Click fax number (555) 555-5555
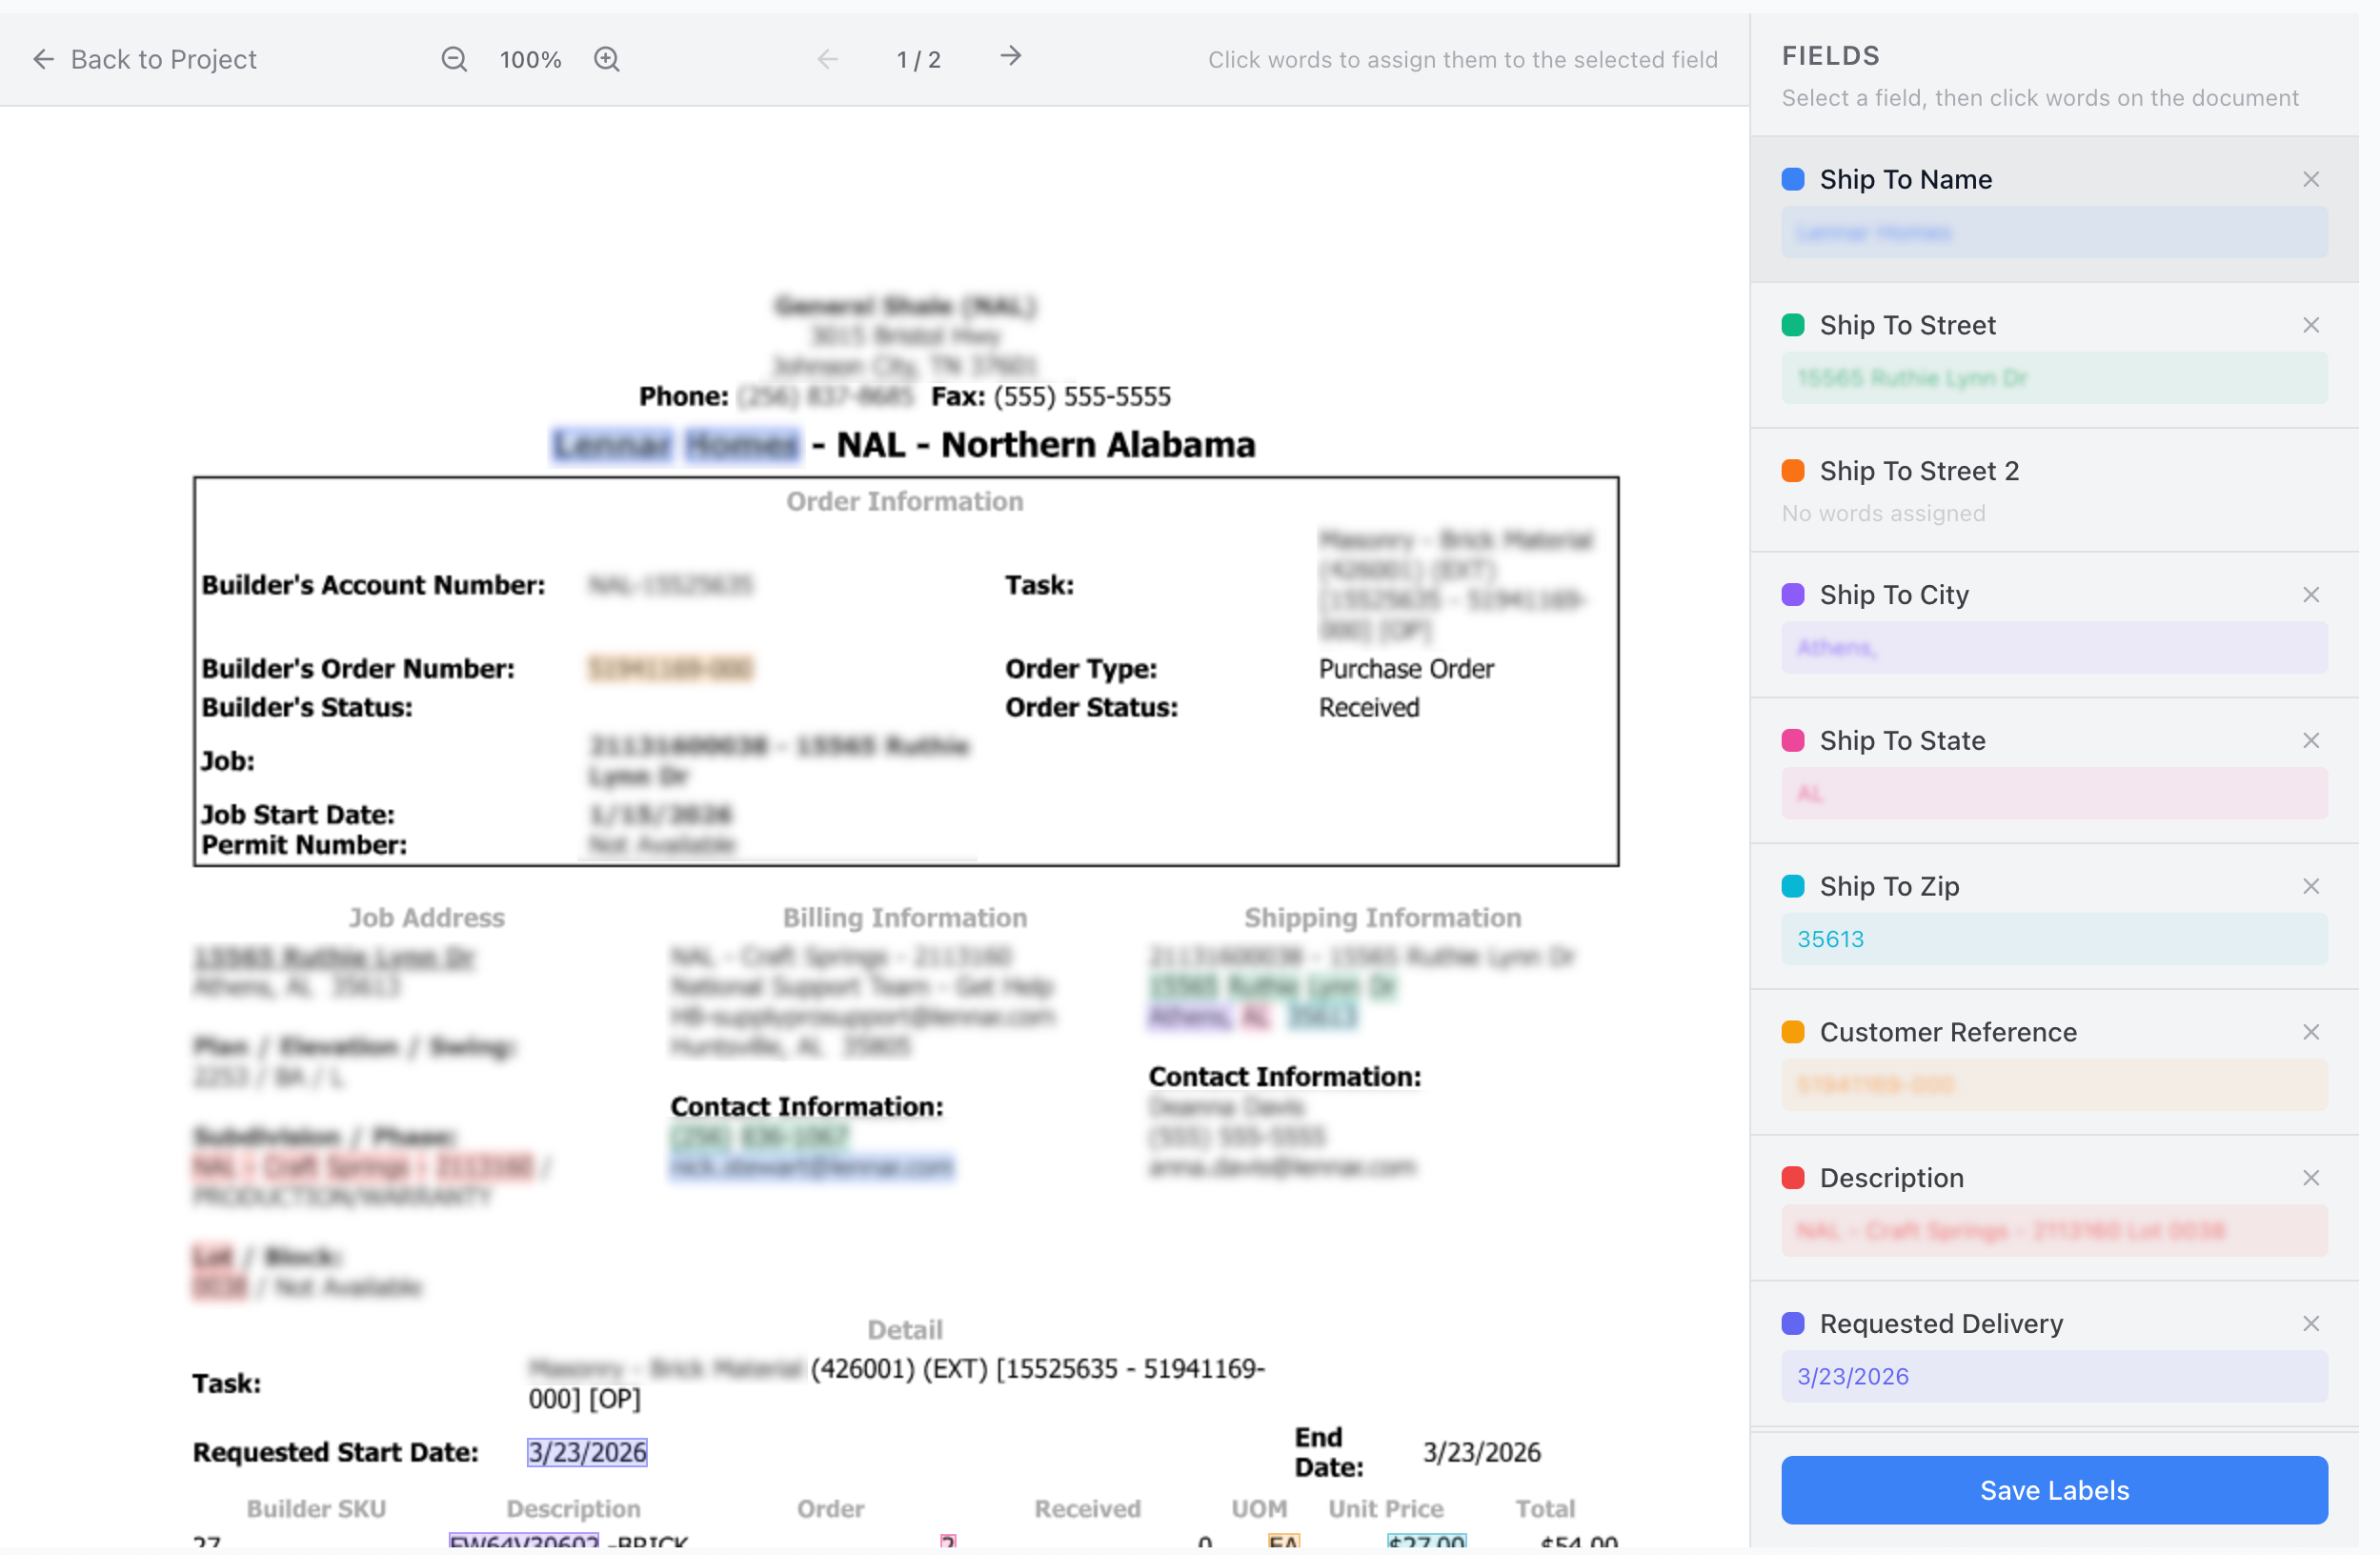This screenshot has height=1555, width=2380. click(1082, 397)
